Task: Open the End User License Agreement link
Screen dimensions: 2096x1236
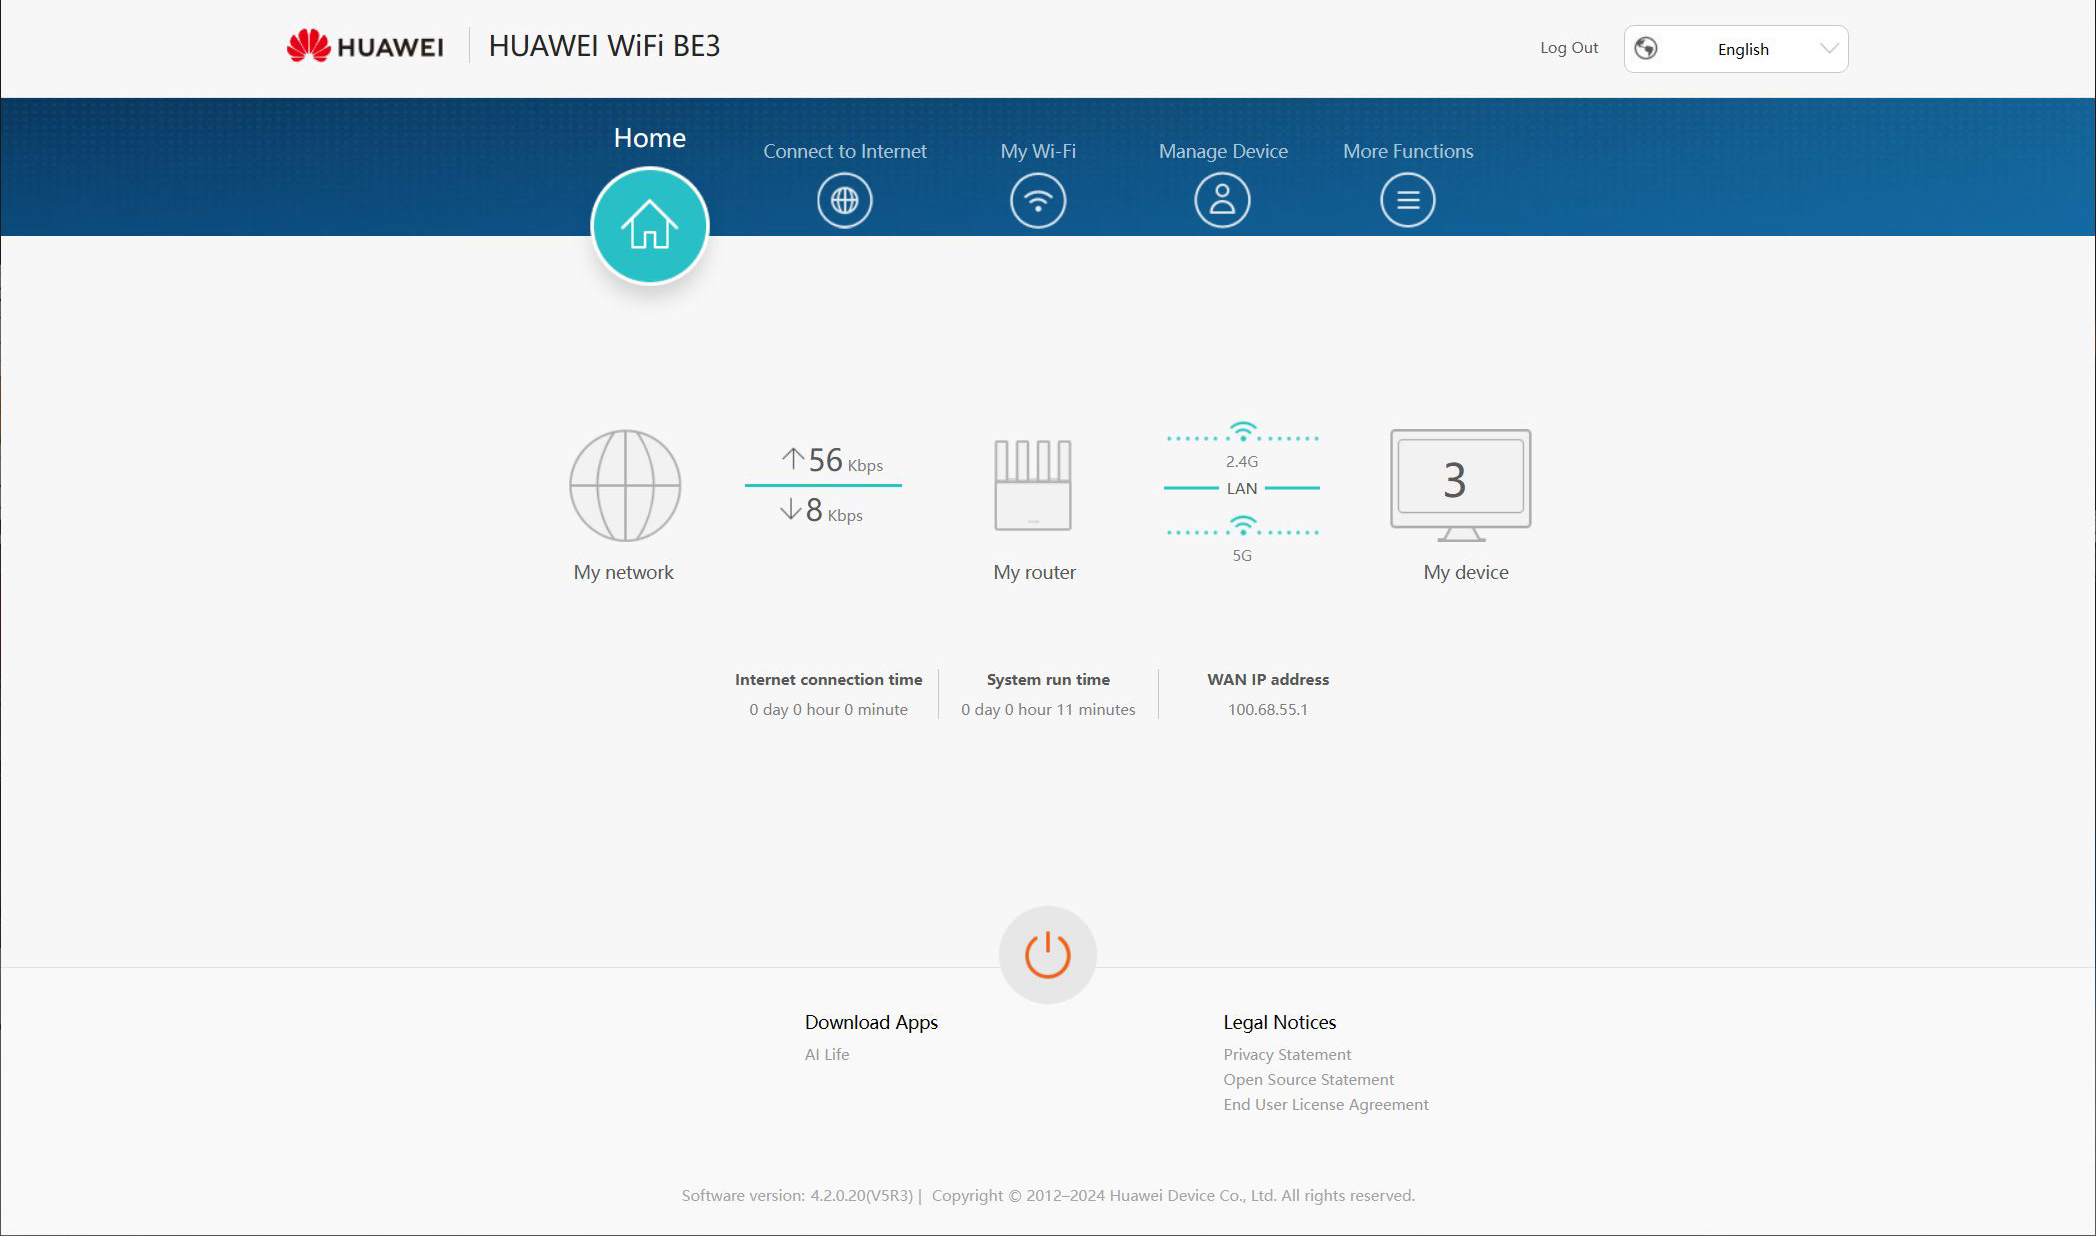Action: 1326,1104
